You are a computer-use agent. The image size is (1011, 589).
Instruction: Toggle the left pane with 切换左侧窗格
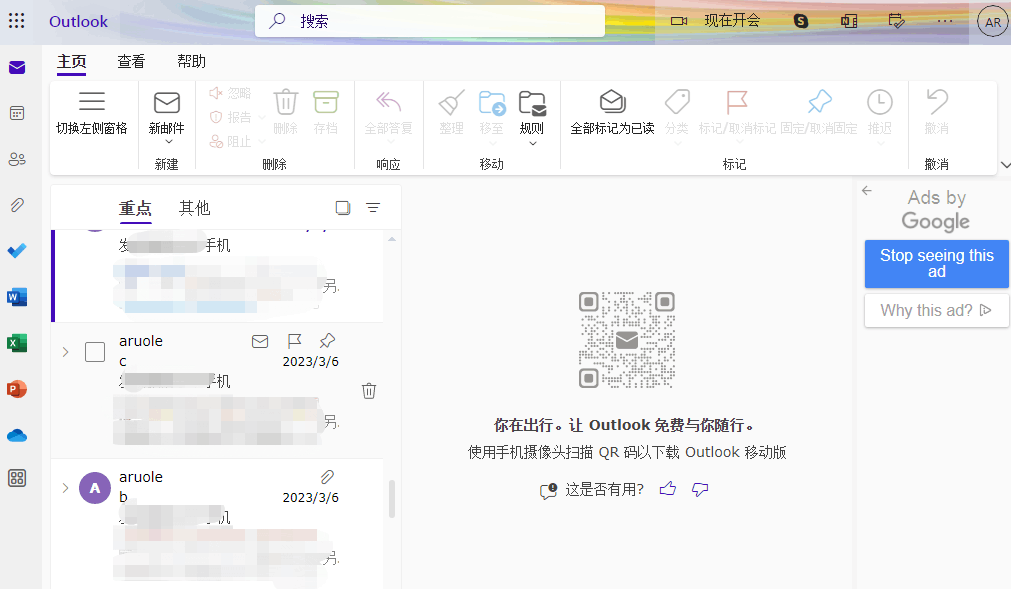coord(92,113)
